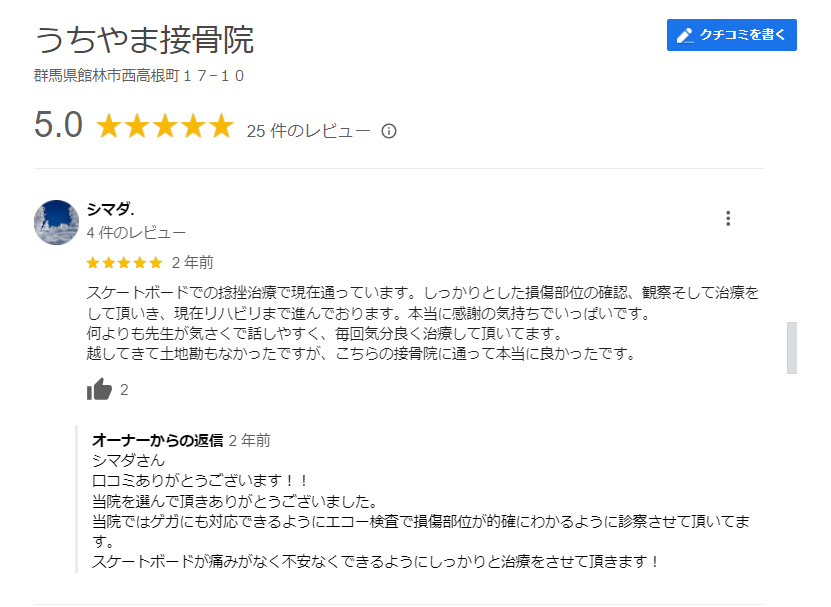Click the 25 件のレビュー total count
This screenshot has width=831, height=607.
(308, 130)
